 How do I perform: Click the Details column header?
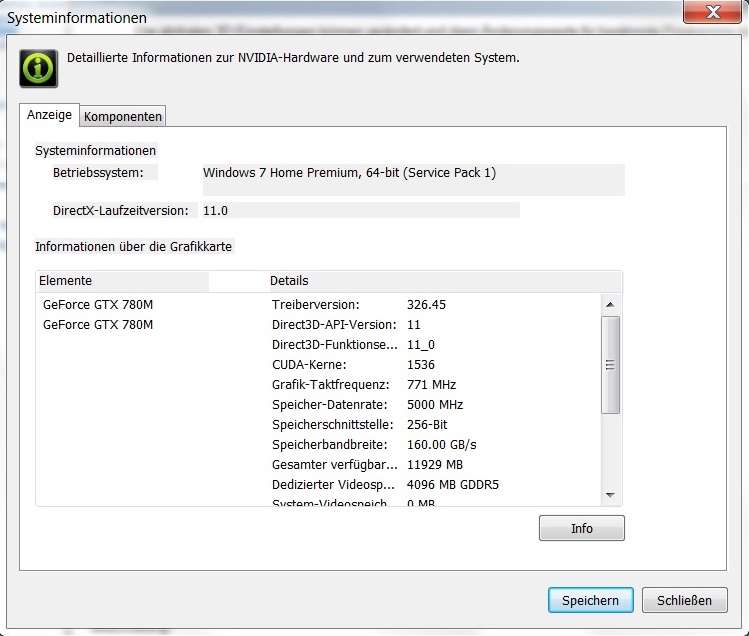[x=444, y=281]
